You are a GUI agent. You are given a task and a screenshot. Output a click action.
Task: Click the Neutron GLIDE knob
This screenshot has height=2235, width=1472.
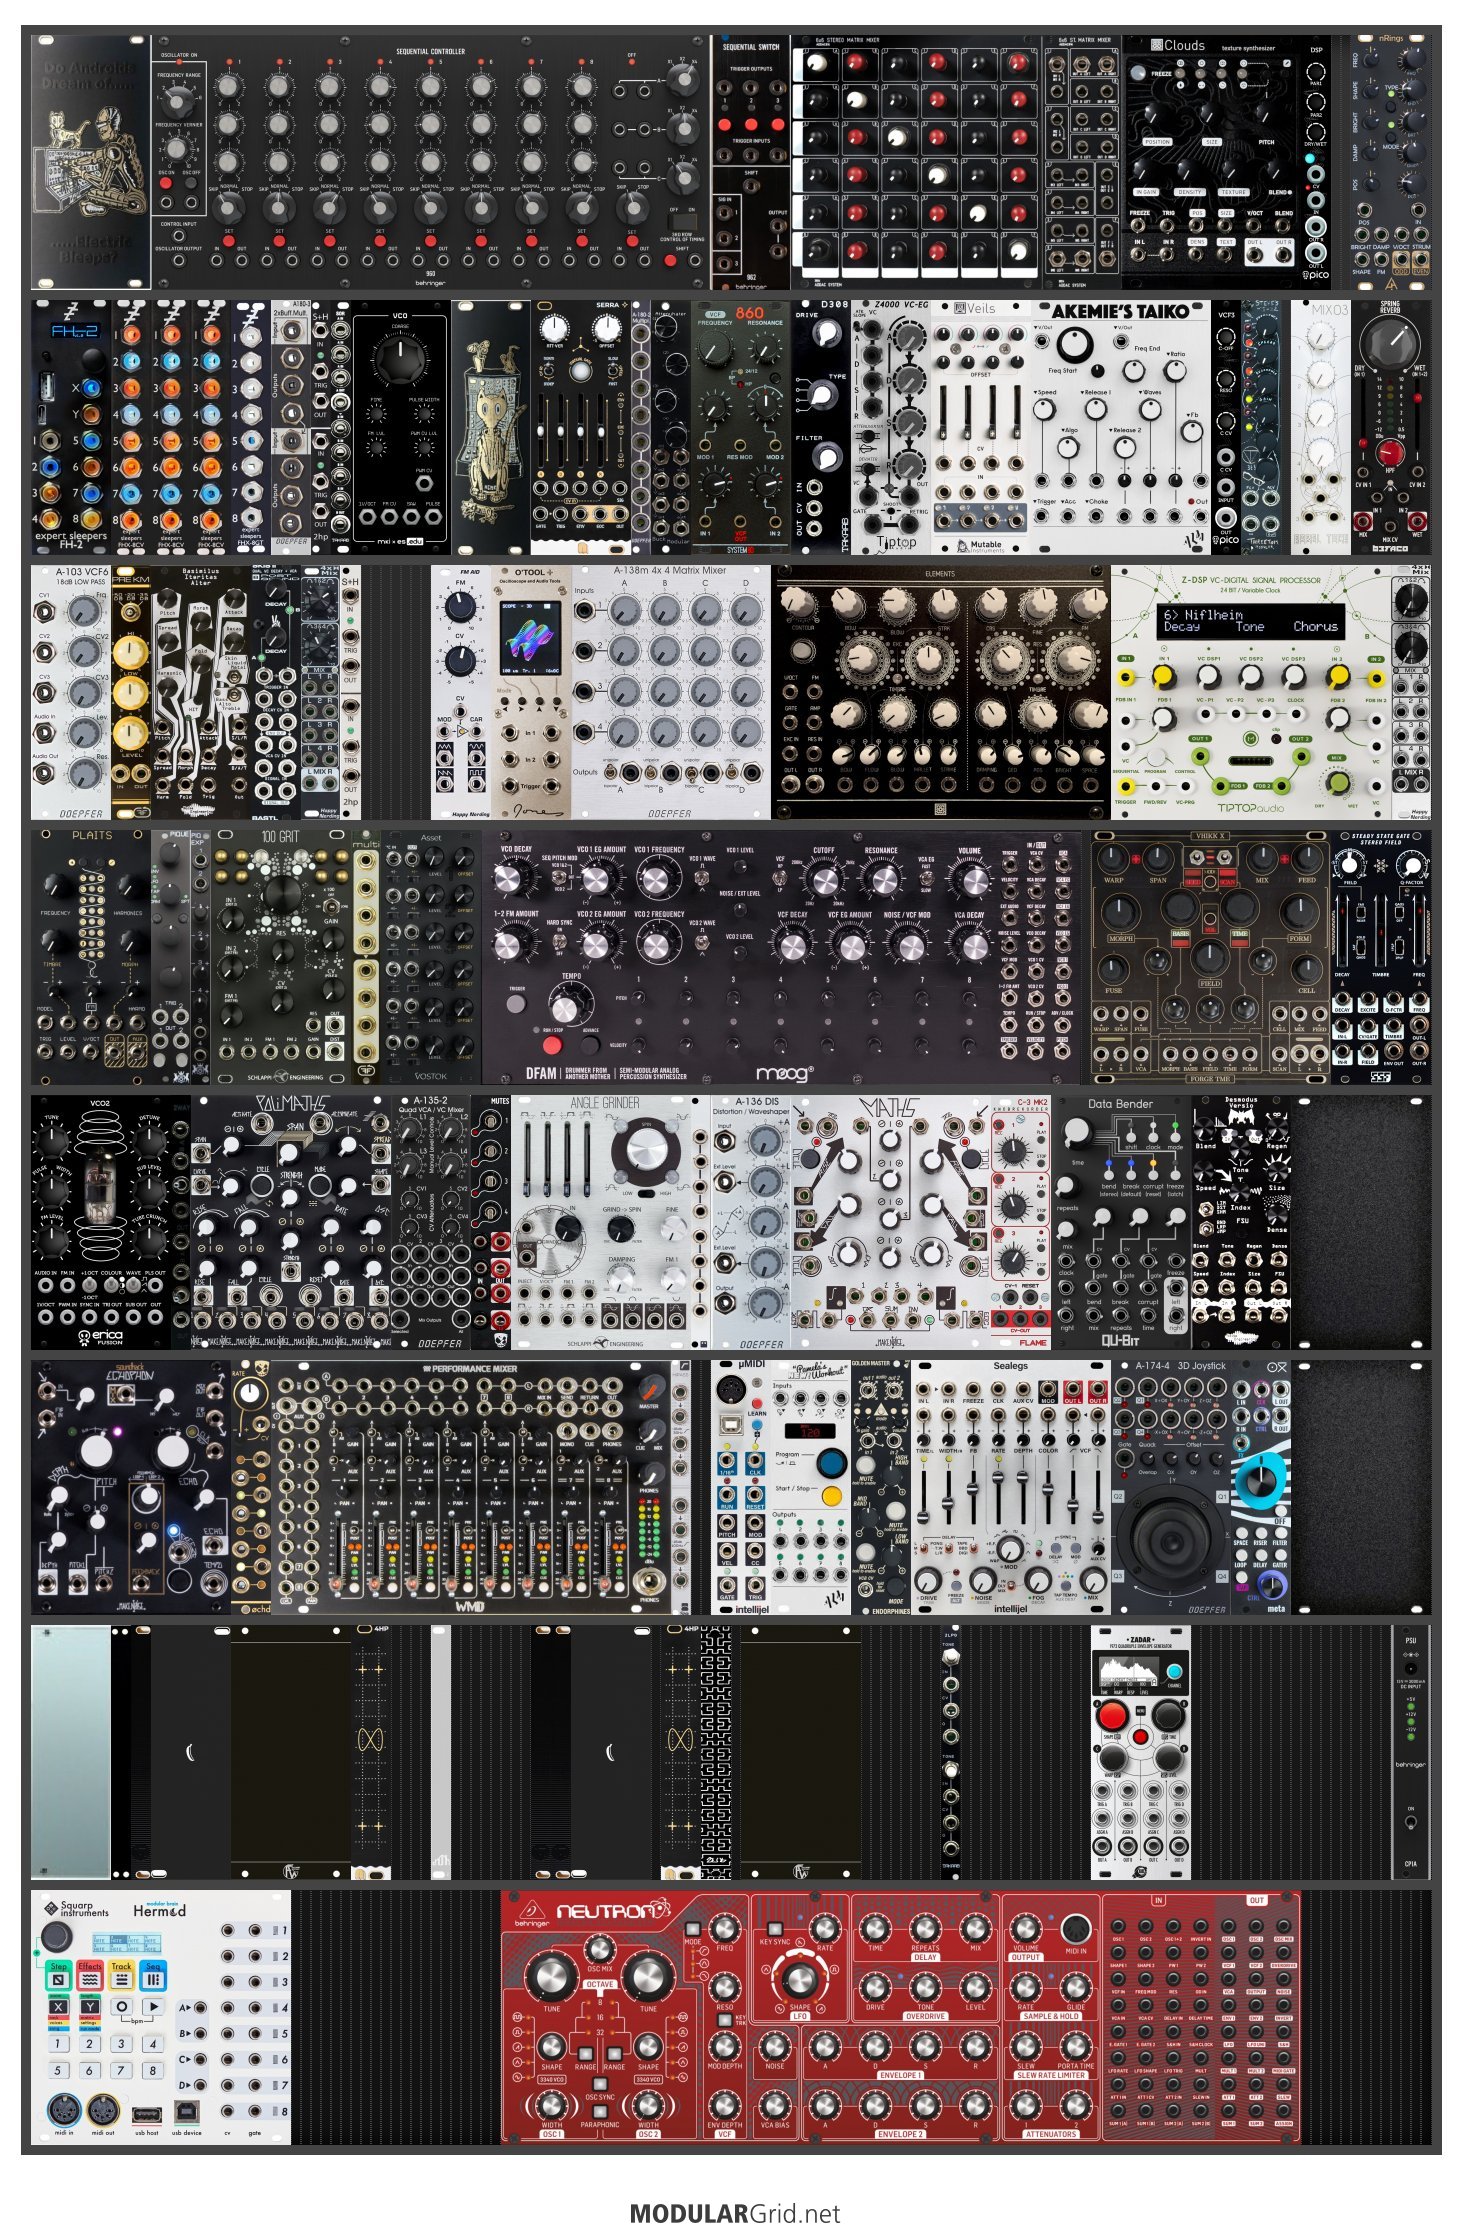(x=1075, y=1986)
